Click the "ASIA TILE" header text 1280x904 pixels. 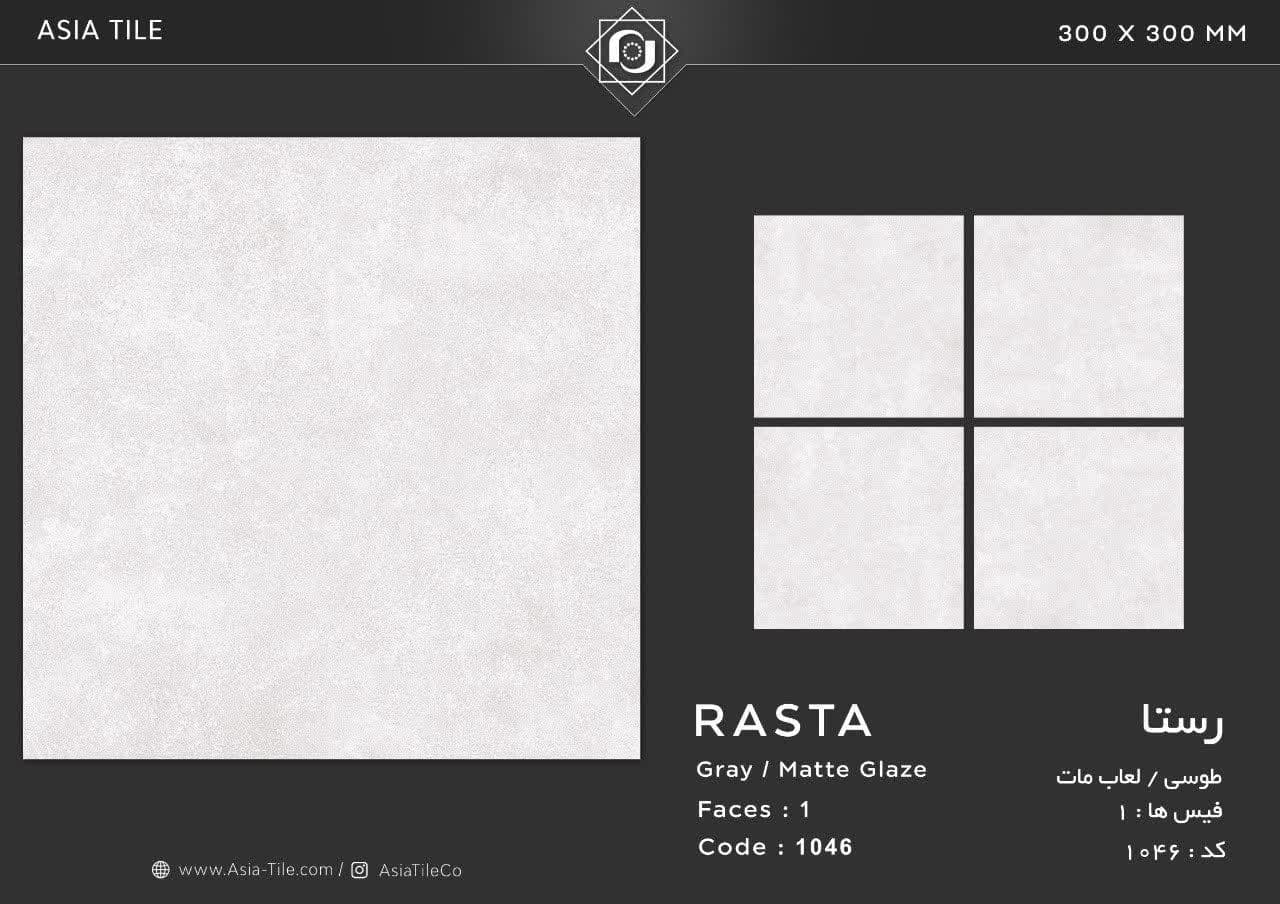pyautogui.click(x=100, y=31)
